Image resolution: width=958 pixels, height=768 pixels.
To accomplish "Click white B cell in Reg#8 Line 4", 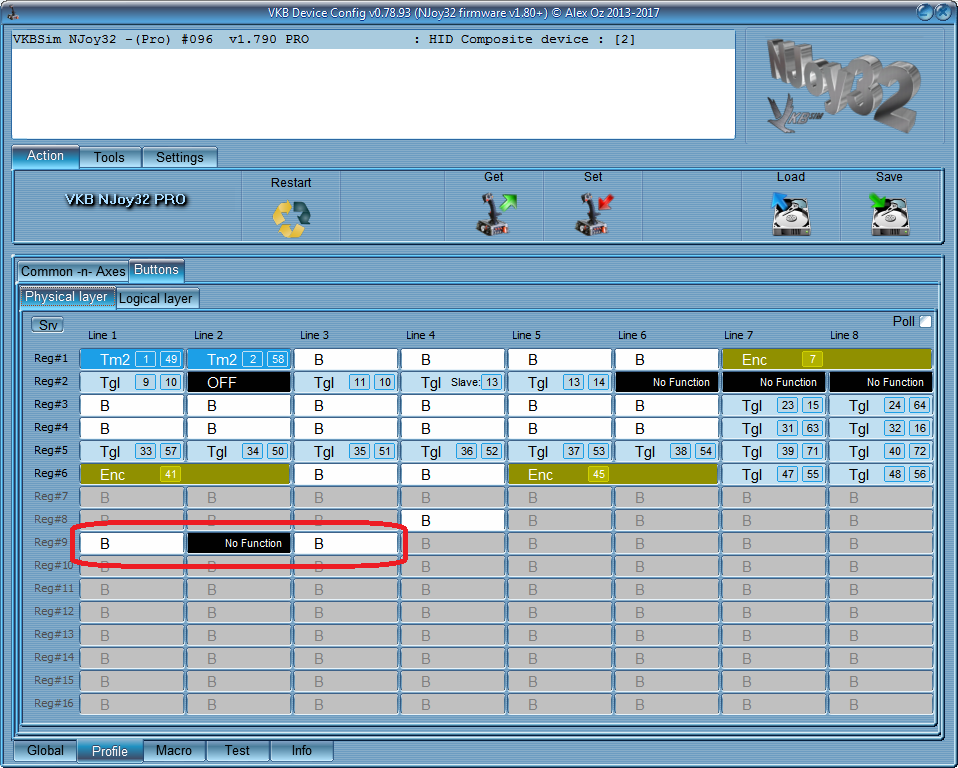I will [453, 521].
